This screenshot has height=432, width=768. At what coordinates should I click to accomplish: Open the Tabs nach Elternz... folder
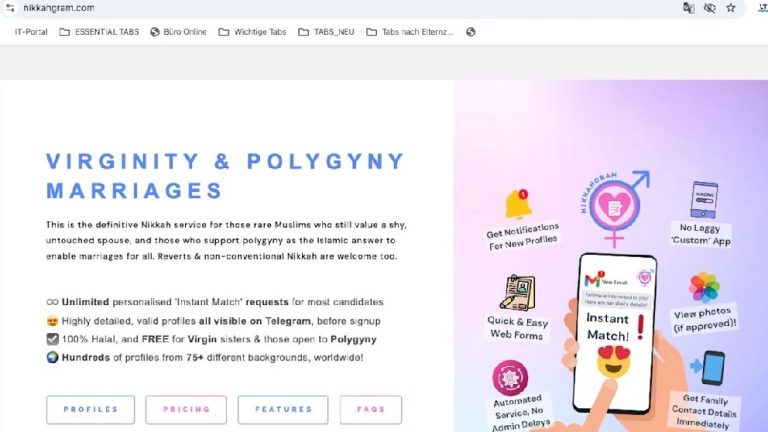(x=410, y=32)
